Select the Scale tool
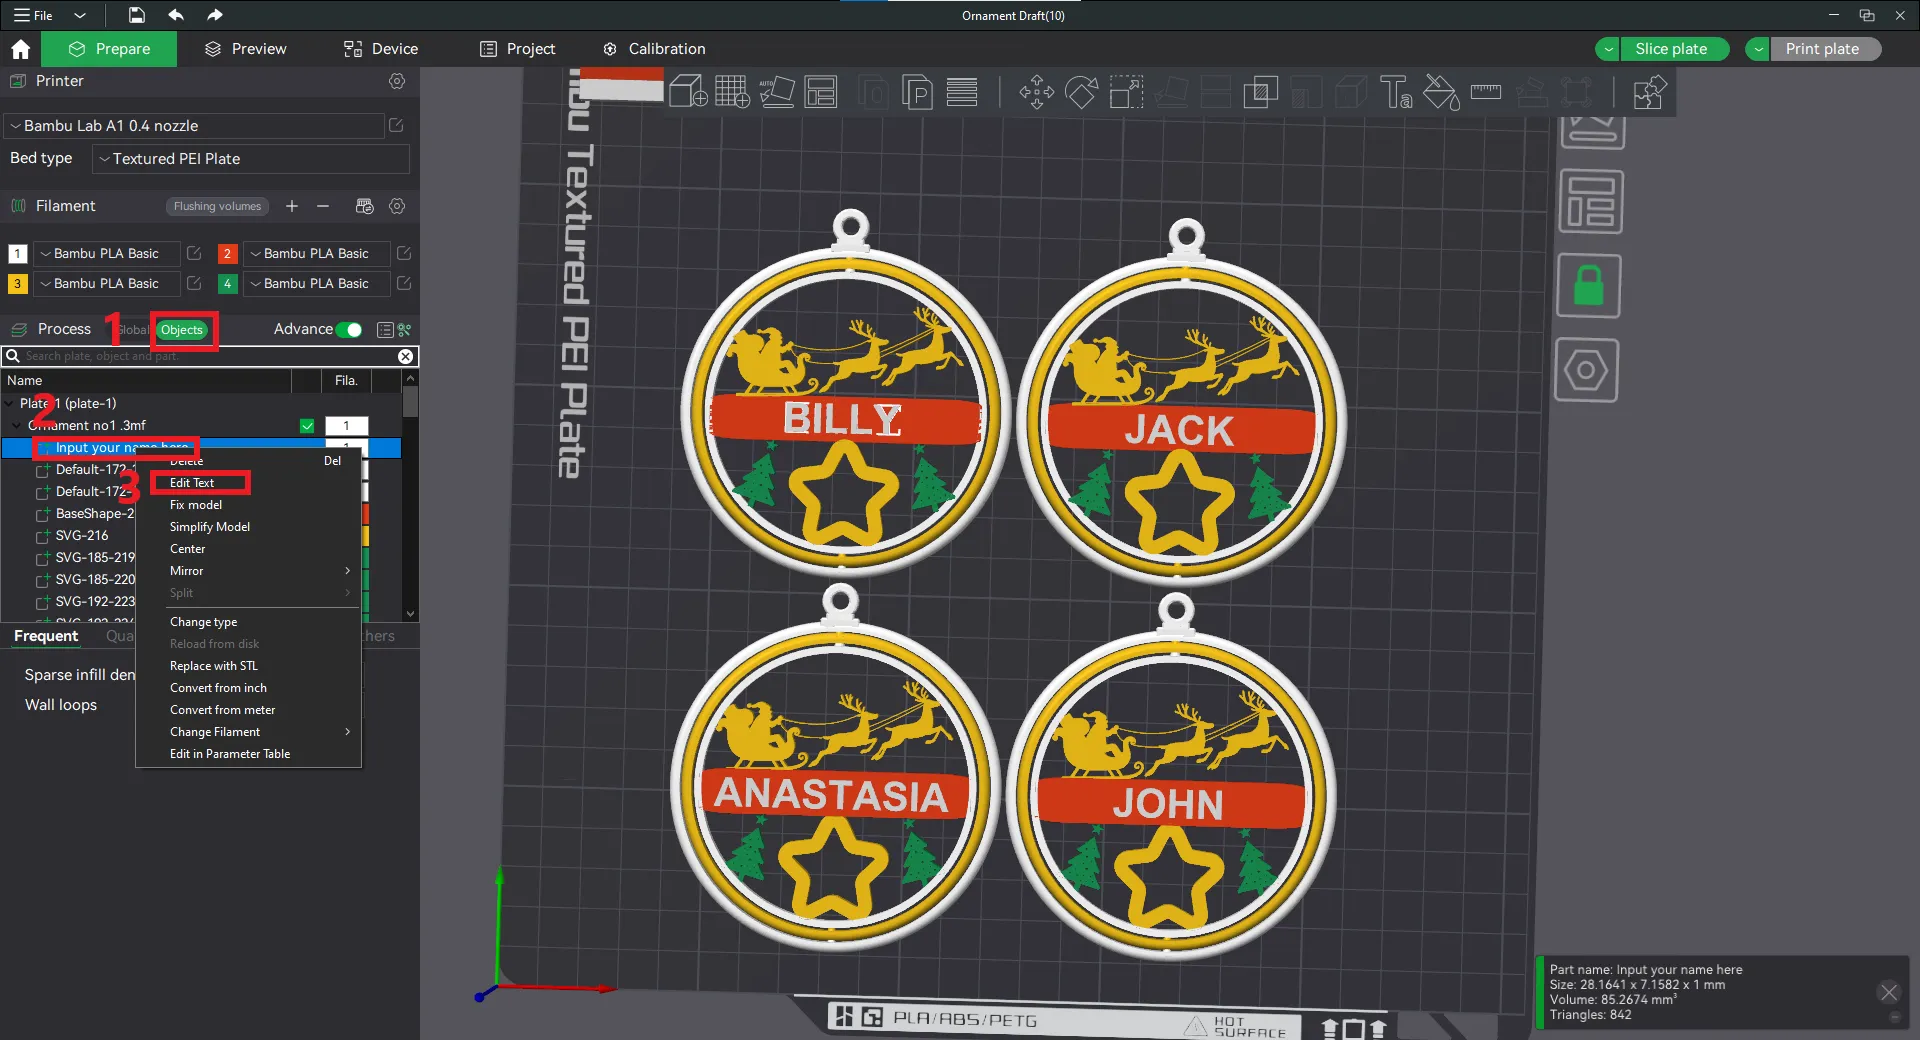Image resolution: width=1920 pixels, height=1040 pixels. [1126, 93]
